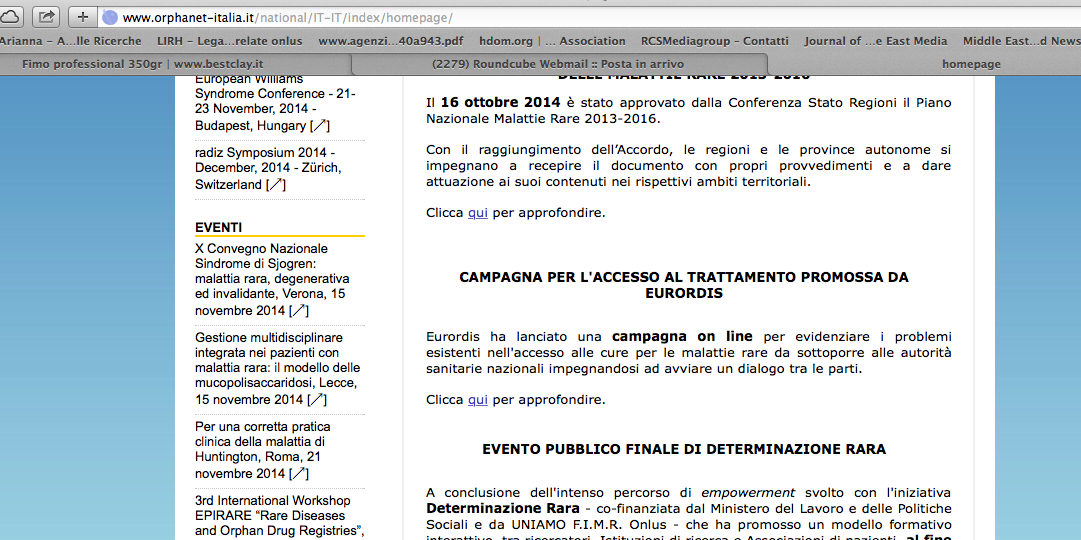
Task: Click the EVENTI section heading
Action: pyautogui.click(x=219, y=228)
